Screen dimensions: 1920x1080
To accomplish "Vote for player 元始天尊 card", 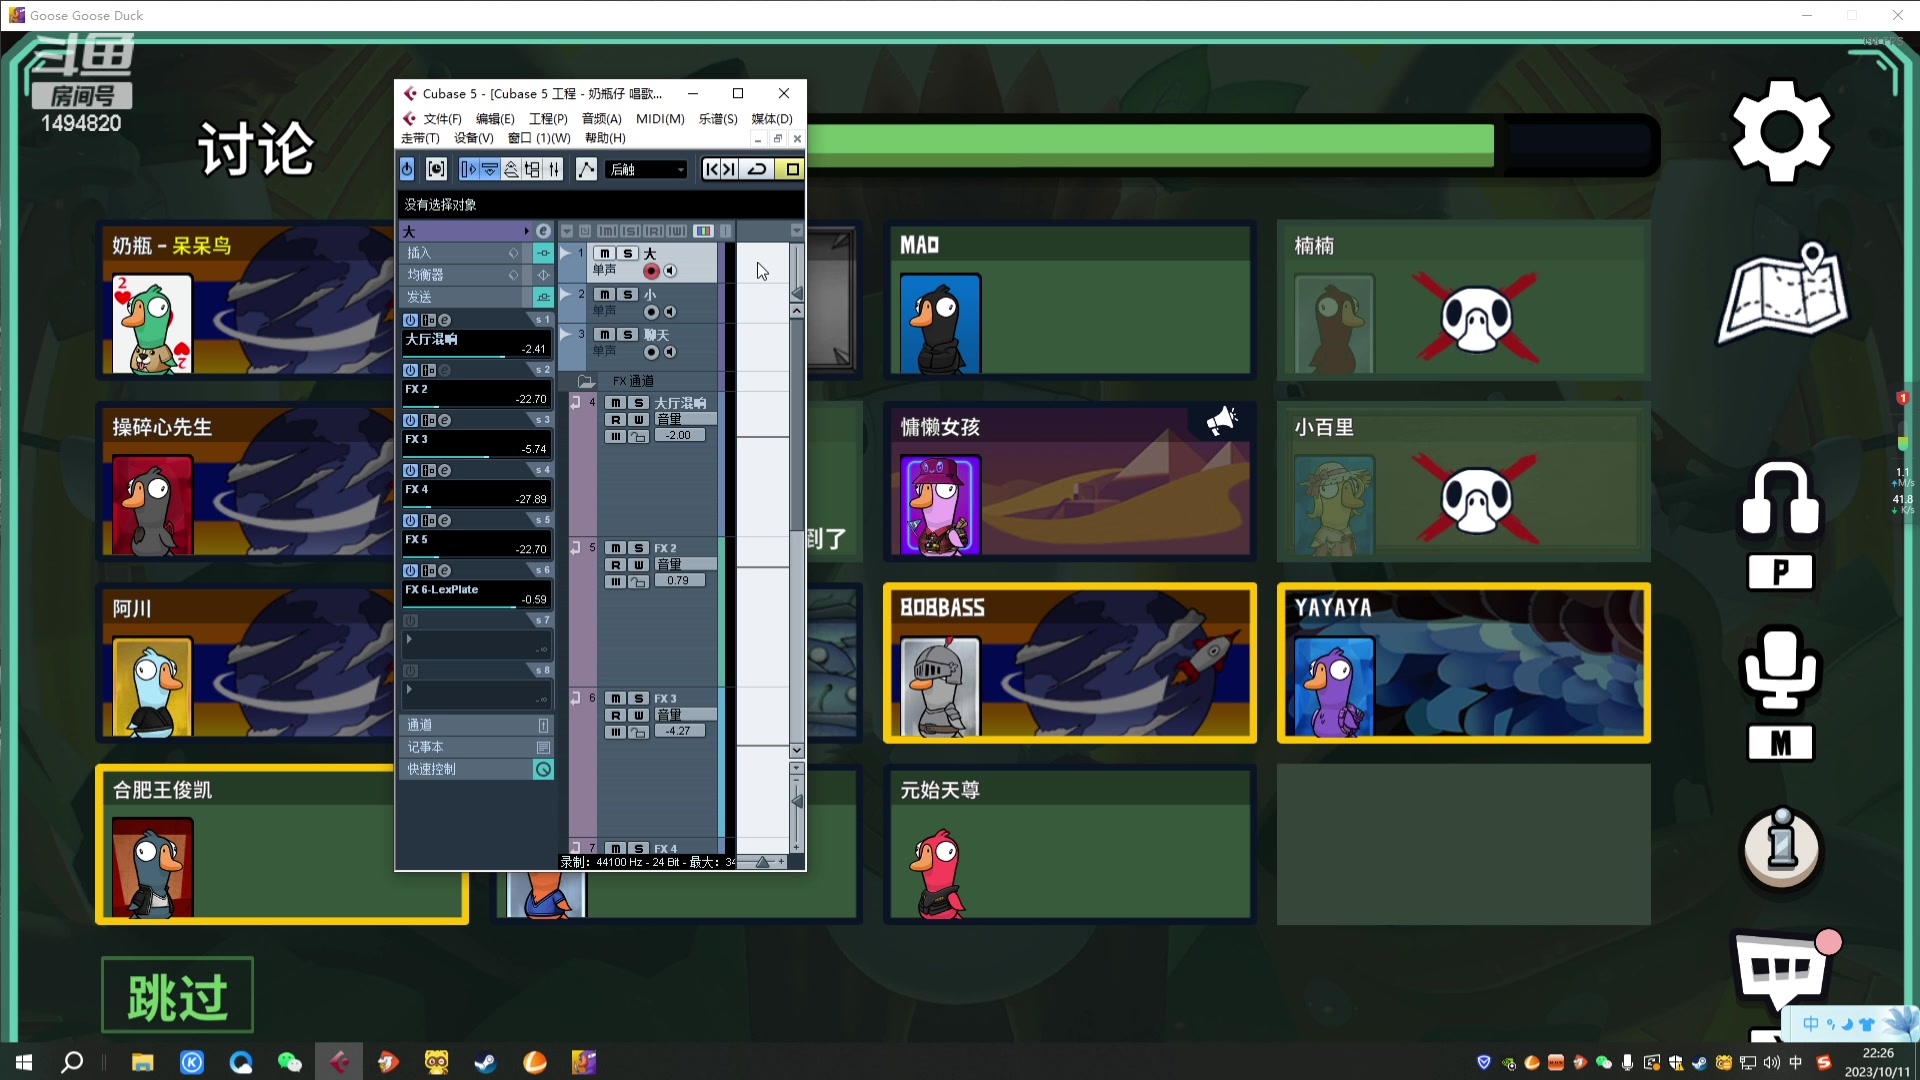I will click(1069, 845).
